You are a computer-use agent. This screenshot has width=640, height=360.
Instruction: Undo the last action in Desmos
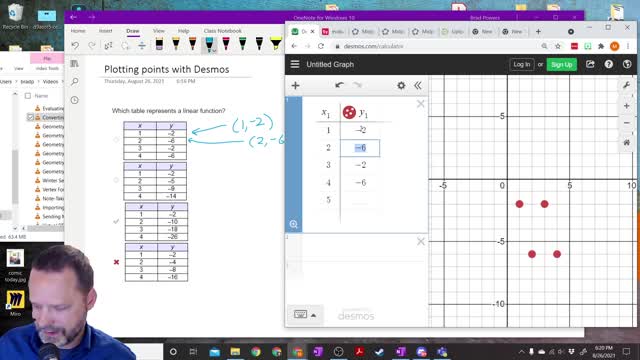[339, 85]
